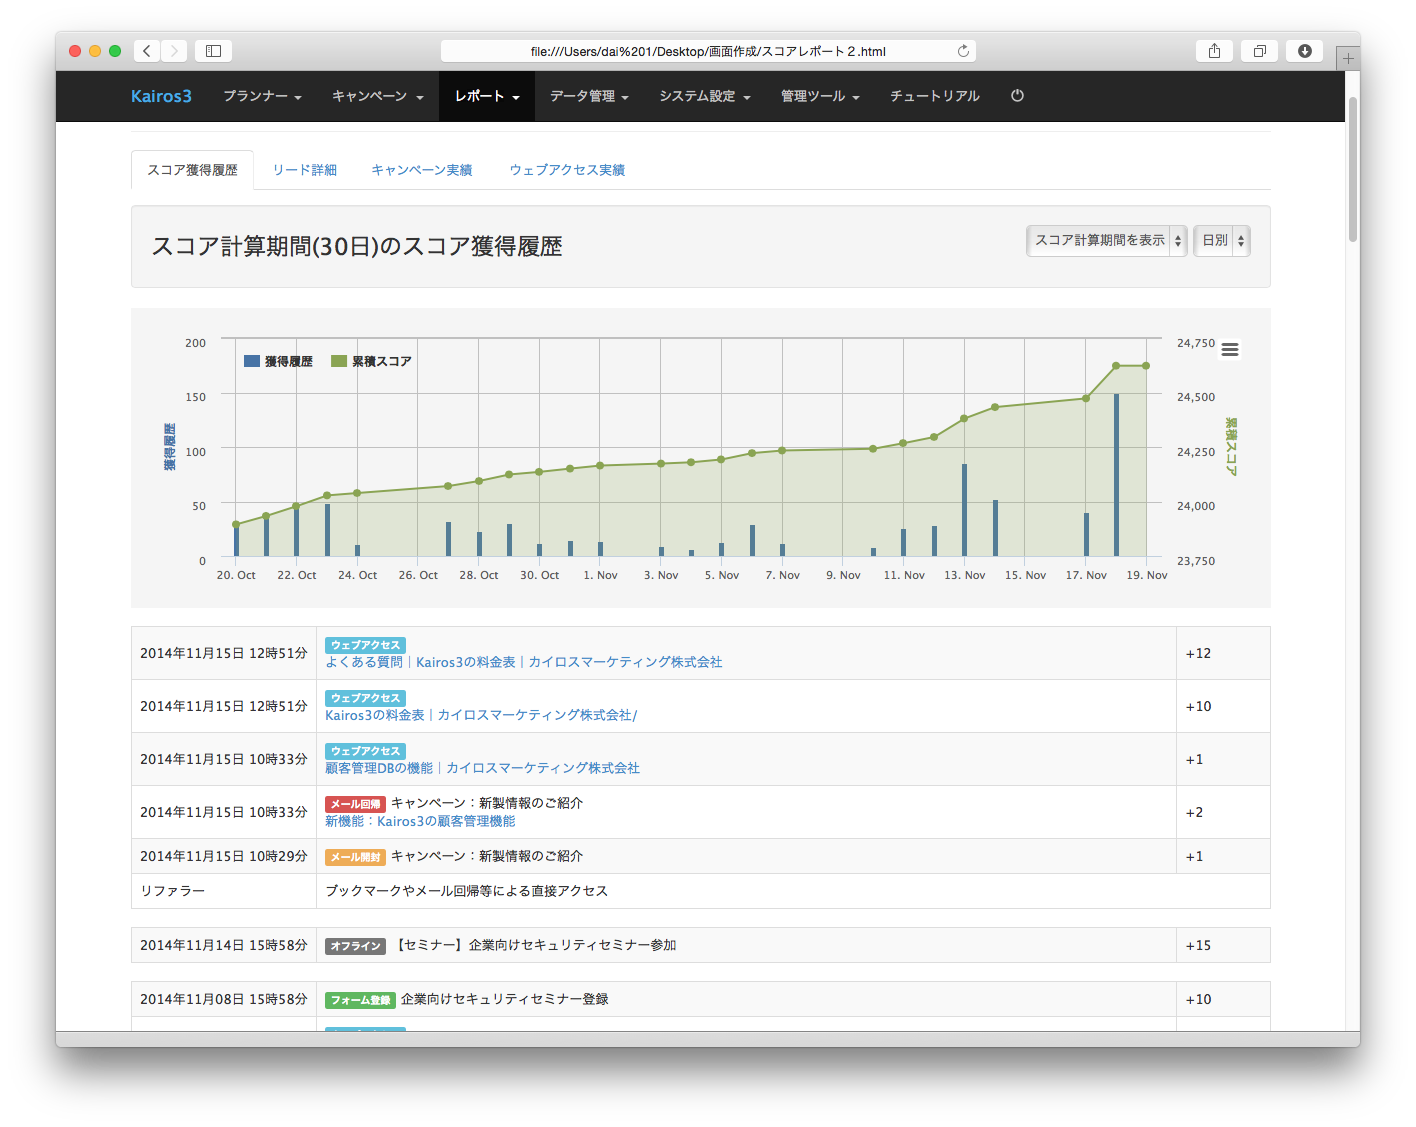1416x1127 pixels.
Task: Click the Safari back arrow button
Action: click(147, 51)
